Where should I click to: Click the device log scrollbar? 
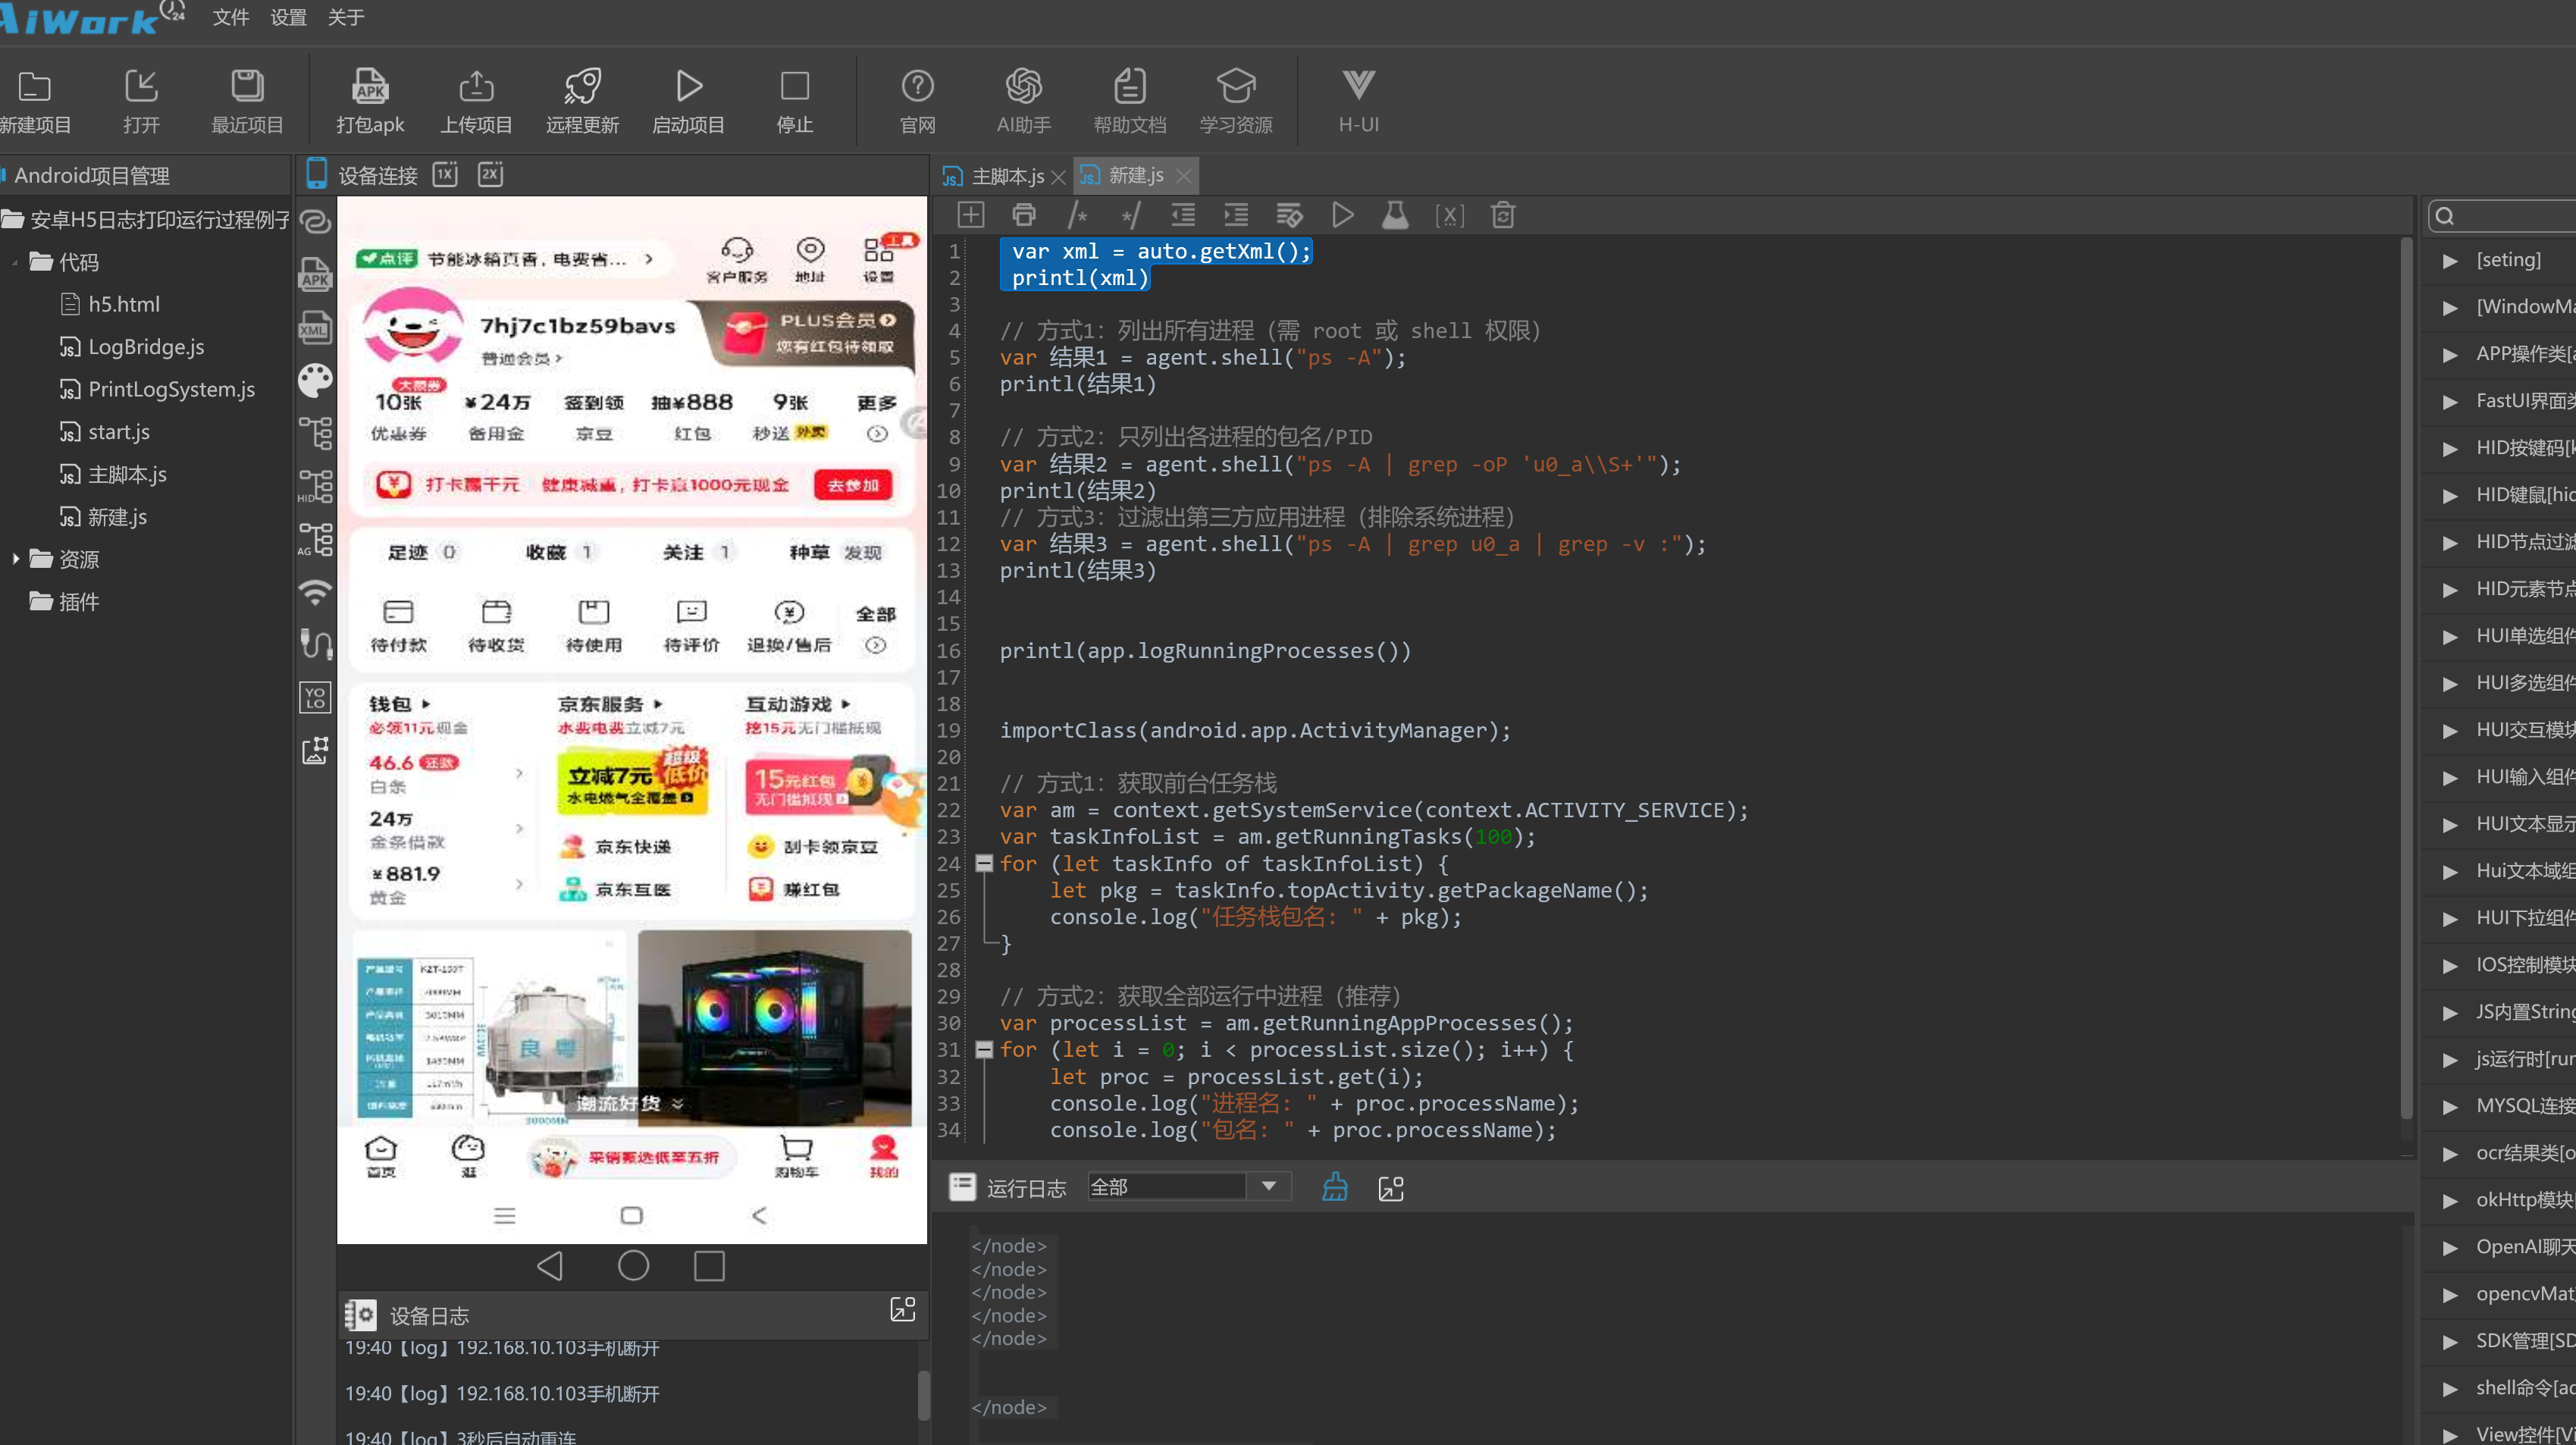(923, 1394)
